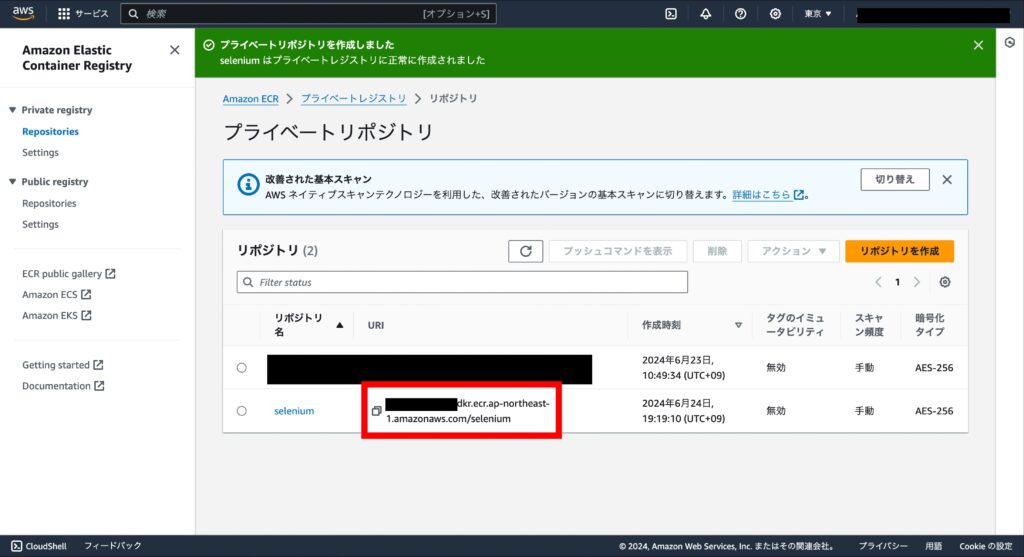Open the 東京 region dropdown
Image resolution: width=1024 pixels, height=557 pixels.
(x=818, y=14)
